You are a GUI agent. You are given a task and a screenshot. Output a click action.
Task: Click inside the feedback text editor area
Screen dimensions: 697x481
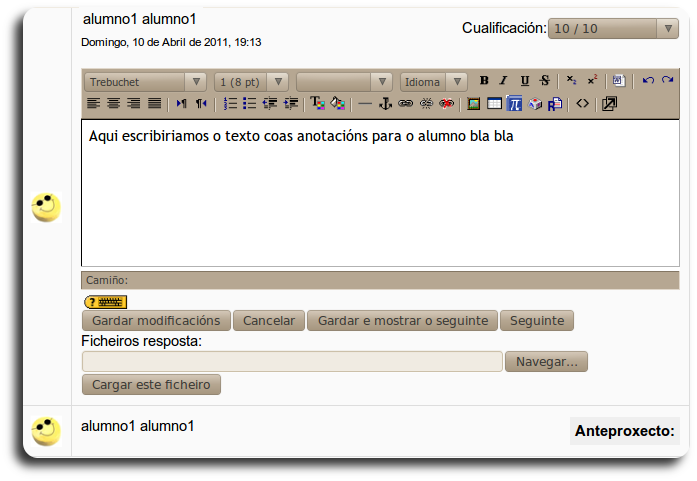[x=381, y=193]
